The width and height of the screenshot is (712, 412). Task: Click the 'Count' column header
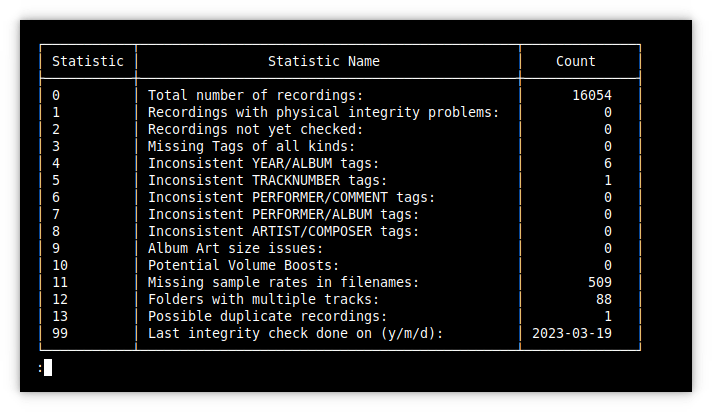click(x=576, y=61)
